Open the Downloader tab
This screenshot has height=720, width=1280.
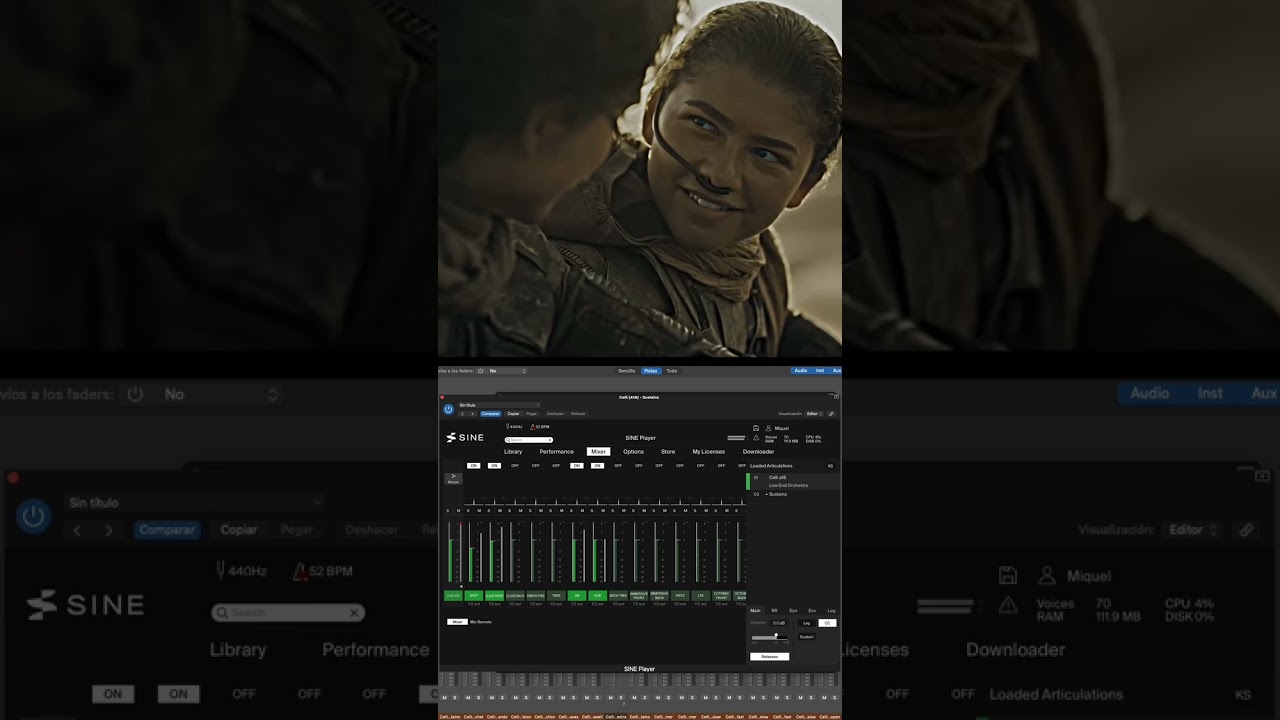tap(758, 452)
